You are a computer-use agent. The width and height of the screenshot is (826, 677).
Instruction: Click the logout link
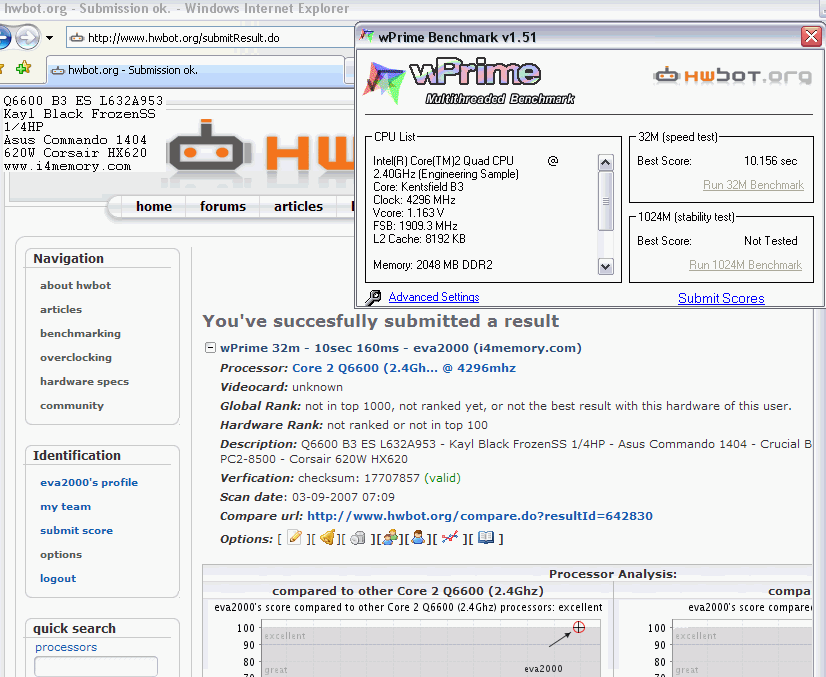pyautogui.click(x=58, y=578)
